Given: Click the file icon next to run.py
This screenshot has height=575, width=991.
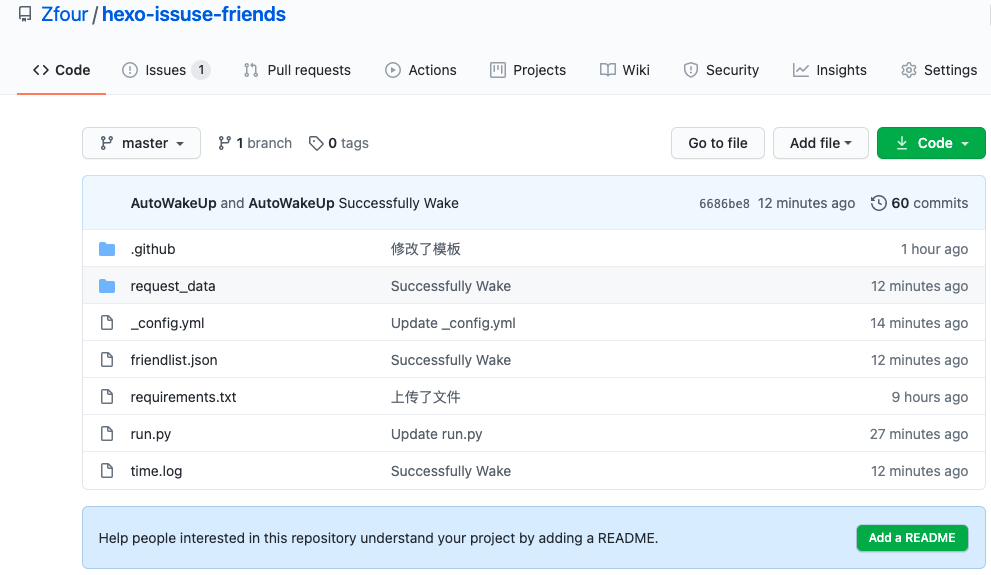Looking at the screenshot, I should click(107, 434).
